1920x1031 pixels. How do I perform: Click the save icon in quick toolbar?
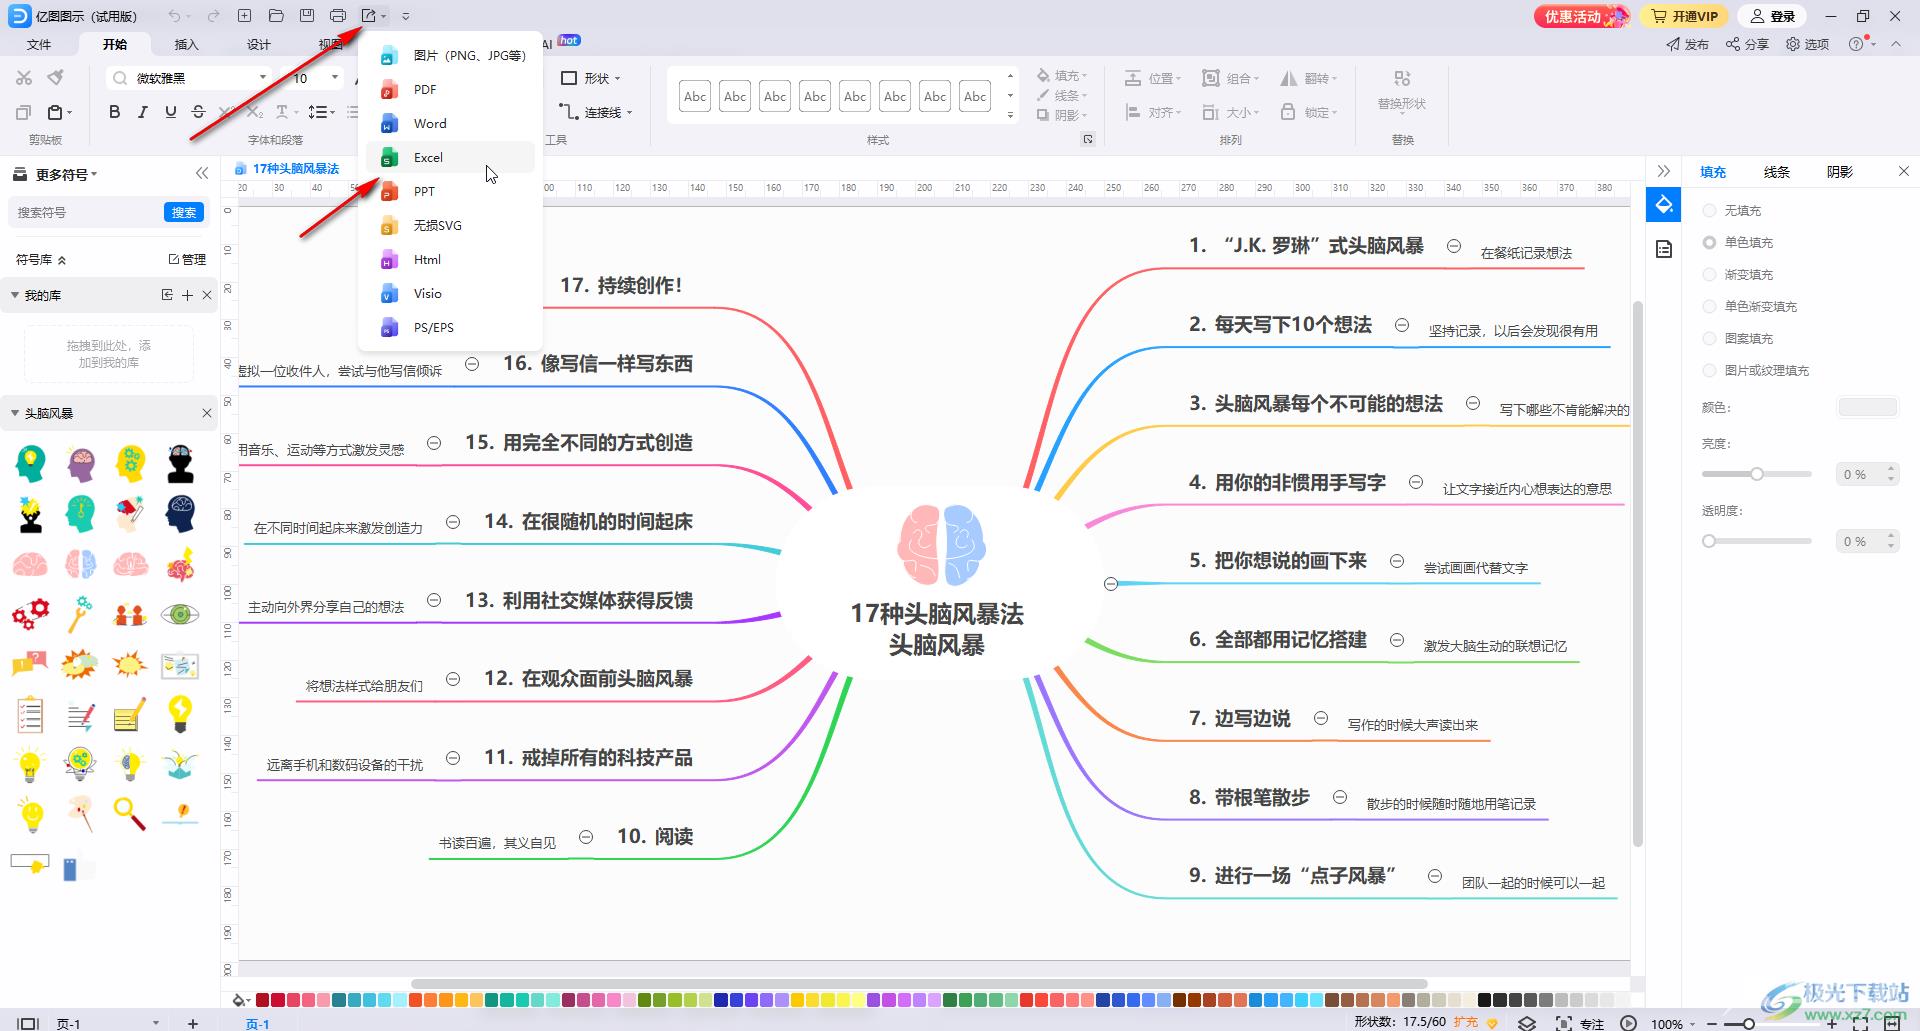(307, 16)
